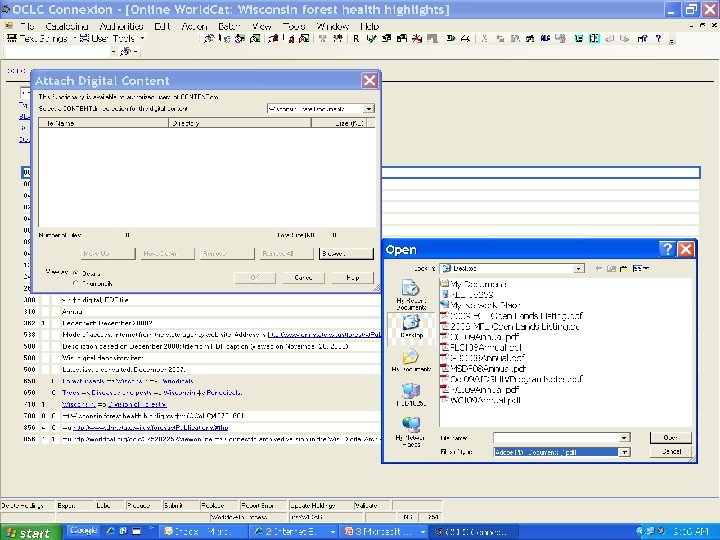This screenshot has height=540, width=720.
Task: Open the User Tools dropdown
Action: (x=142, y=39)
